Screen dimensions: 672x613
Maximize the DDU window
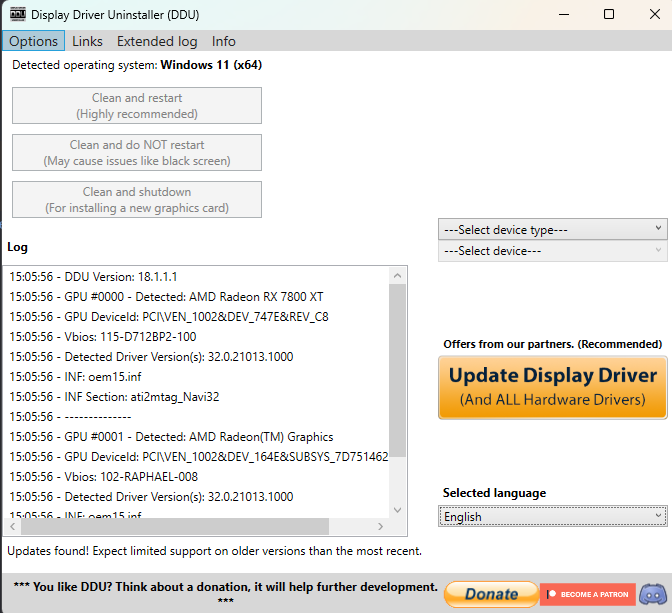pos(609,15)
